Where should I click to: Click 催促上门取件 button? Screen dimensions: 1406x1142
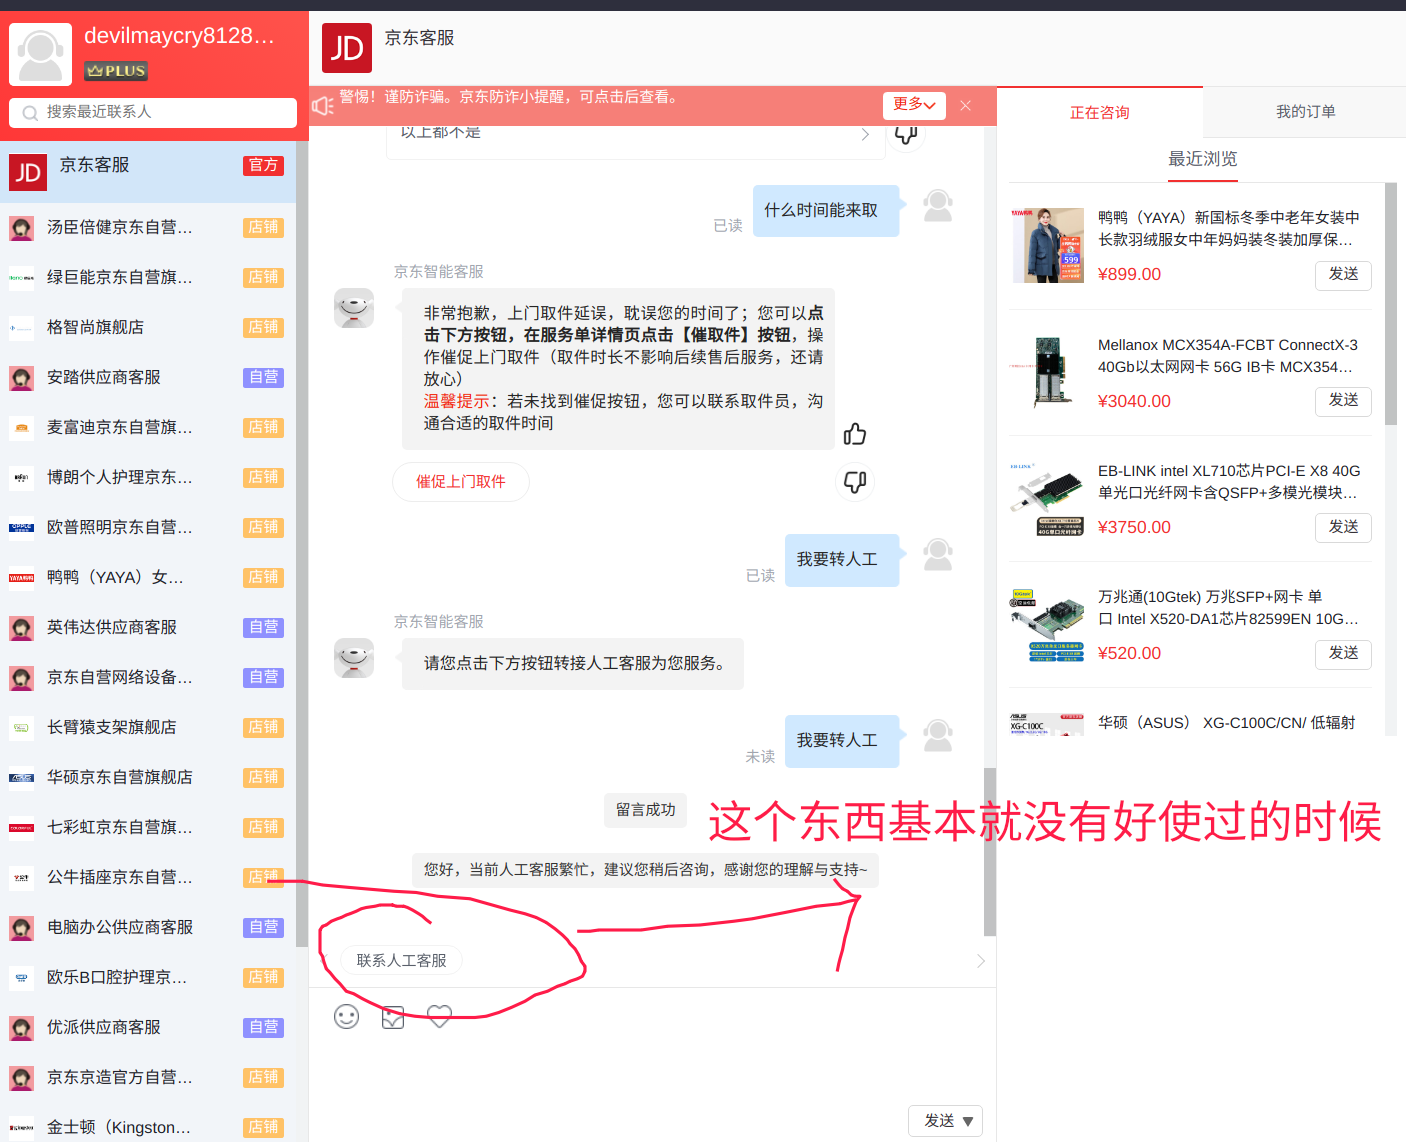click(x=461, y=482)
